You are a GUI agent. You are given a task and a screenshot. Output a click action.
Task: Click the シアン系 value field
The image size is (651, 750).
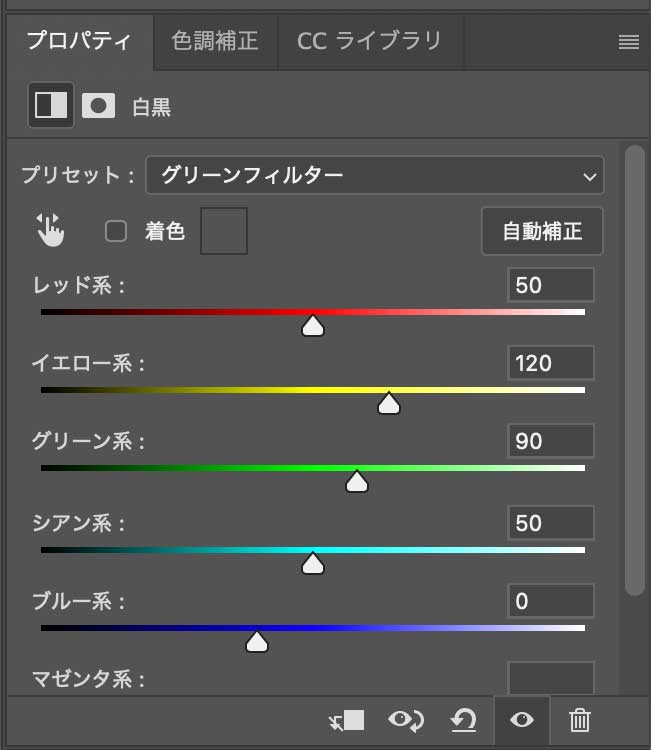point(551,523)
